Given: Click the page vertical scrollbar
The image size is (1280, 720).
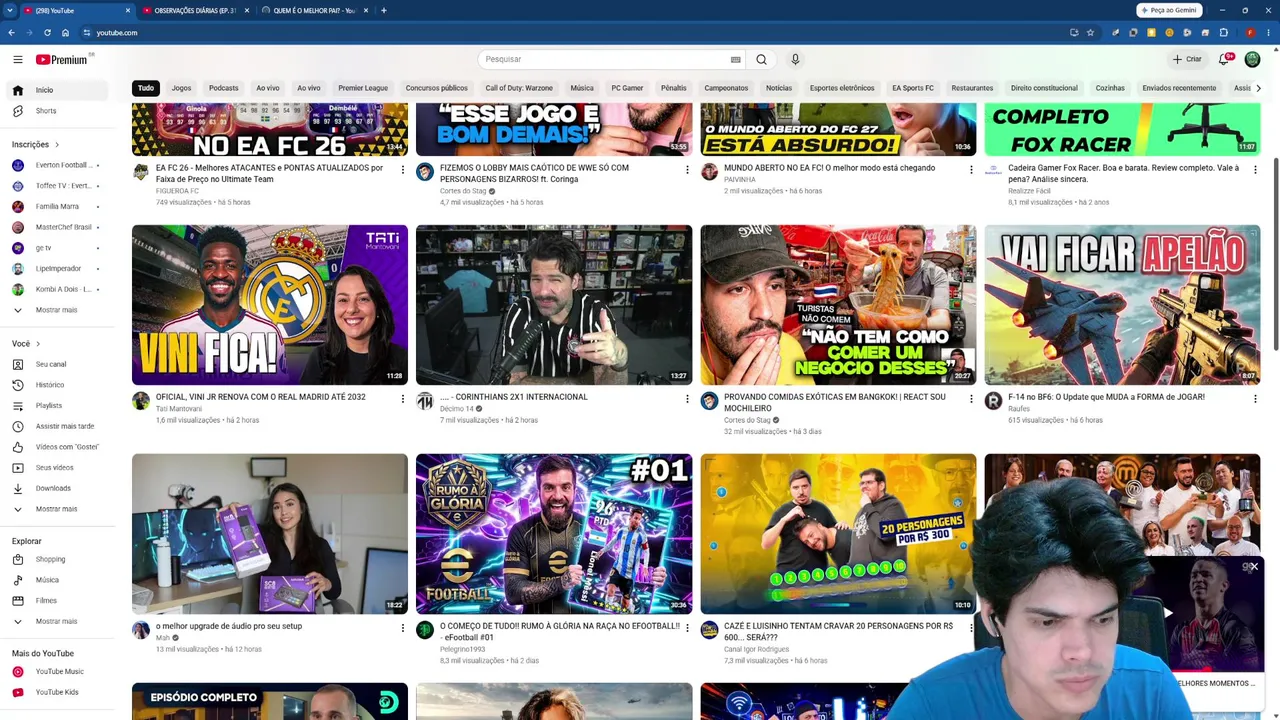Looking at the screenshot, I should [1275, 253].
